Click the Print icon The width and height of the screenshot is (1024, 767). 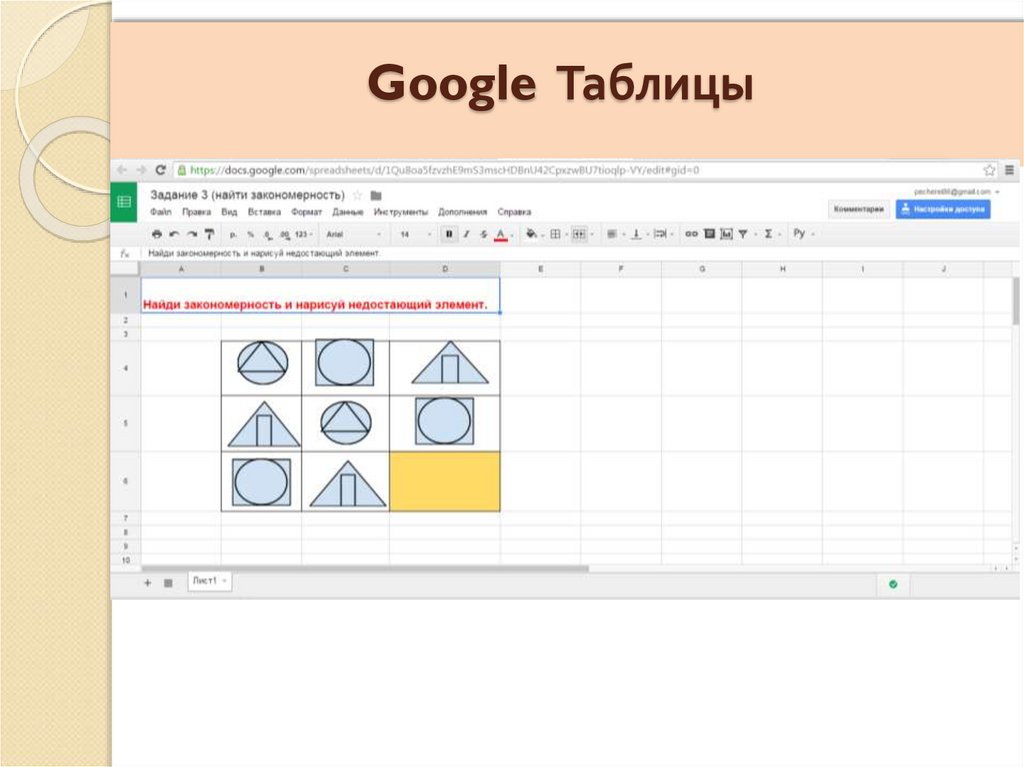pos(157,234)
